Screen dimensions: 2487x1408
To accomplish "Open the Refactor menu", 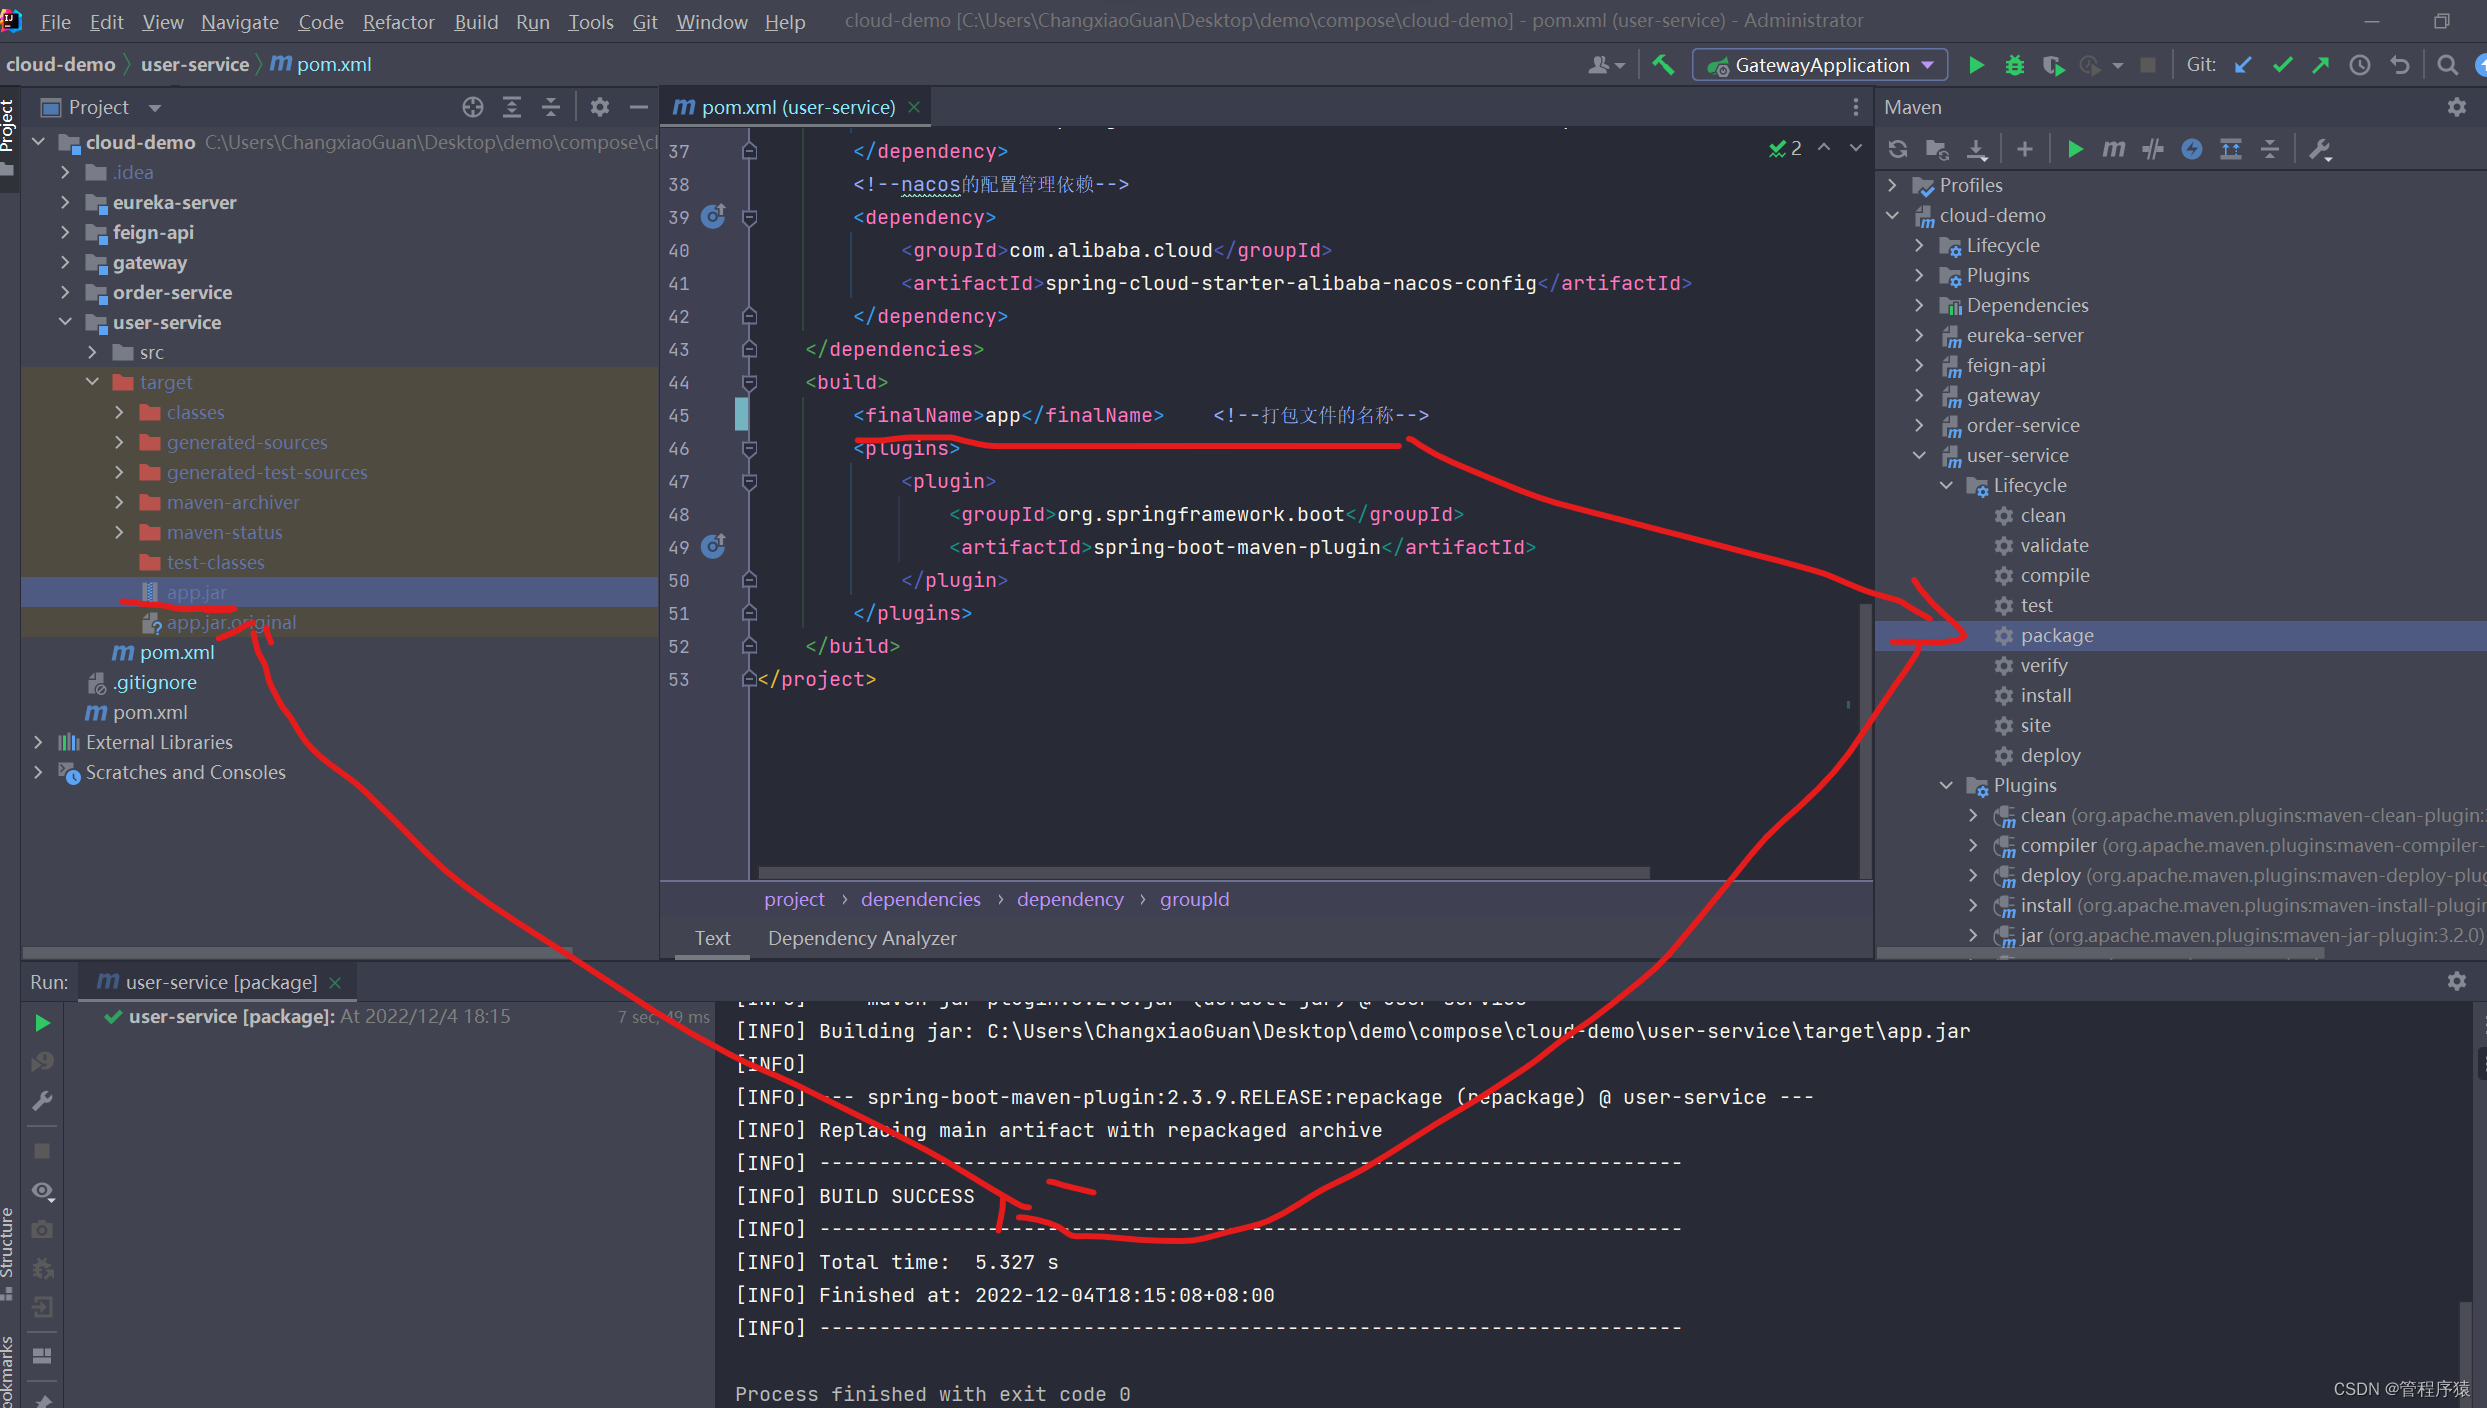I will pos(398,21).
